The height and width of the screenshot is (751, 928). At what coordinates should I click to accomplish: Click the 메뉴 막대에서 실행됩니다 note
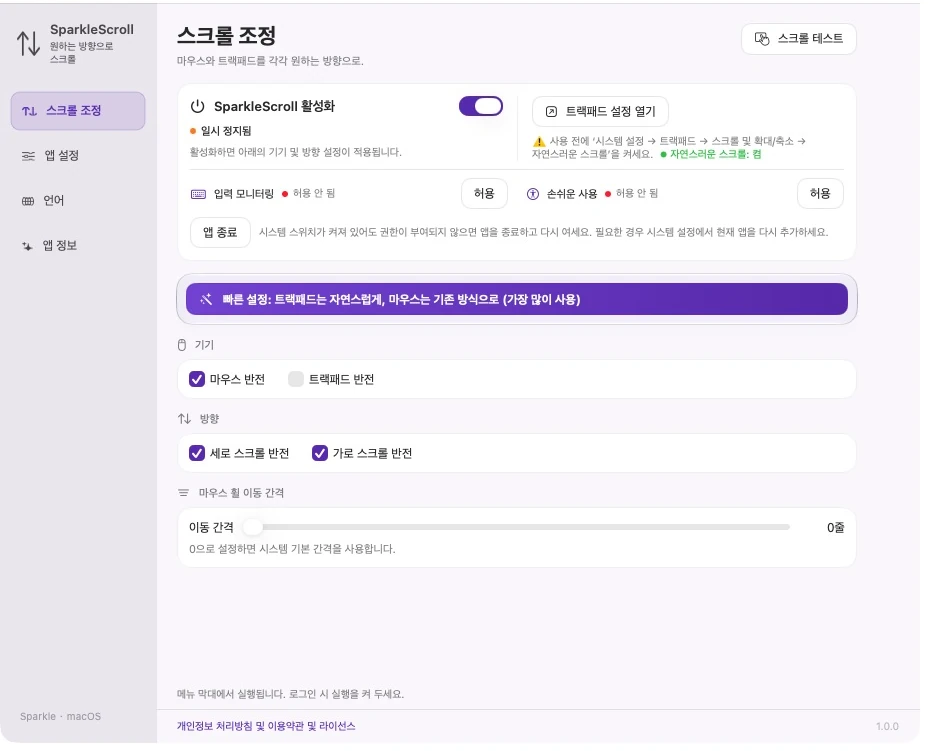290,694
